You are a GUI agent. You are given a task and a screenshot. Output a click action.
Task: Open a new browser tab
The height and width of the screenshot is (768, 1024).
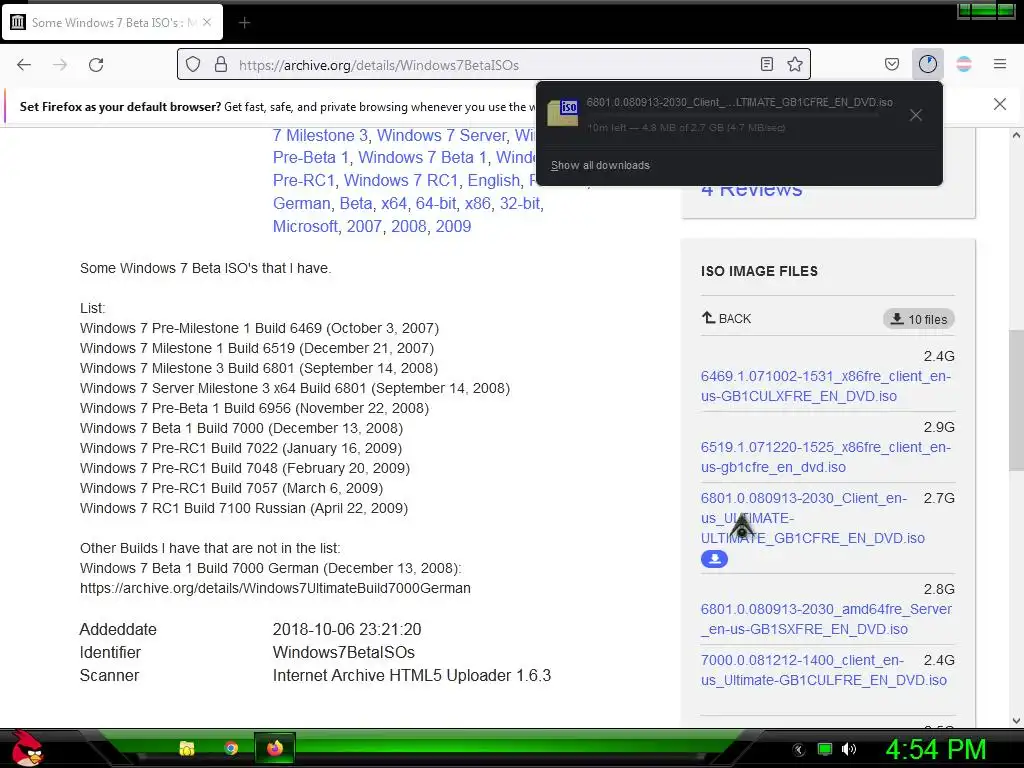coord(244,23)
